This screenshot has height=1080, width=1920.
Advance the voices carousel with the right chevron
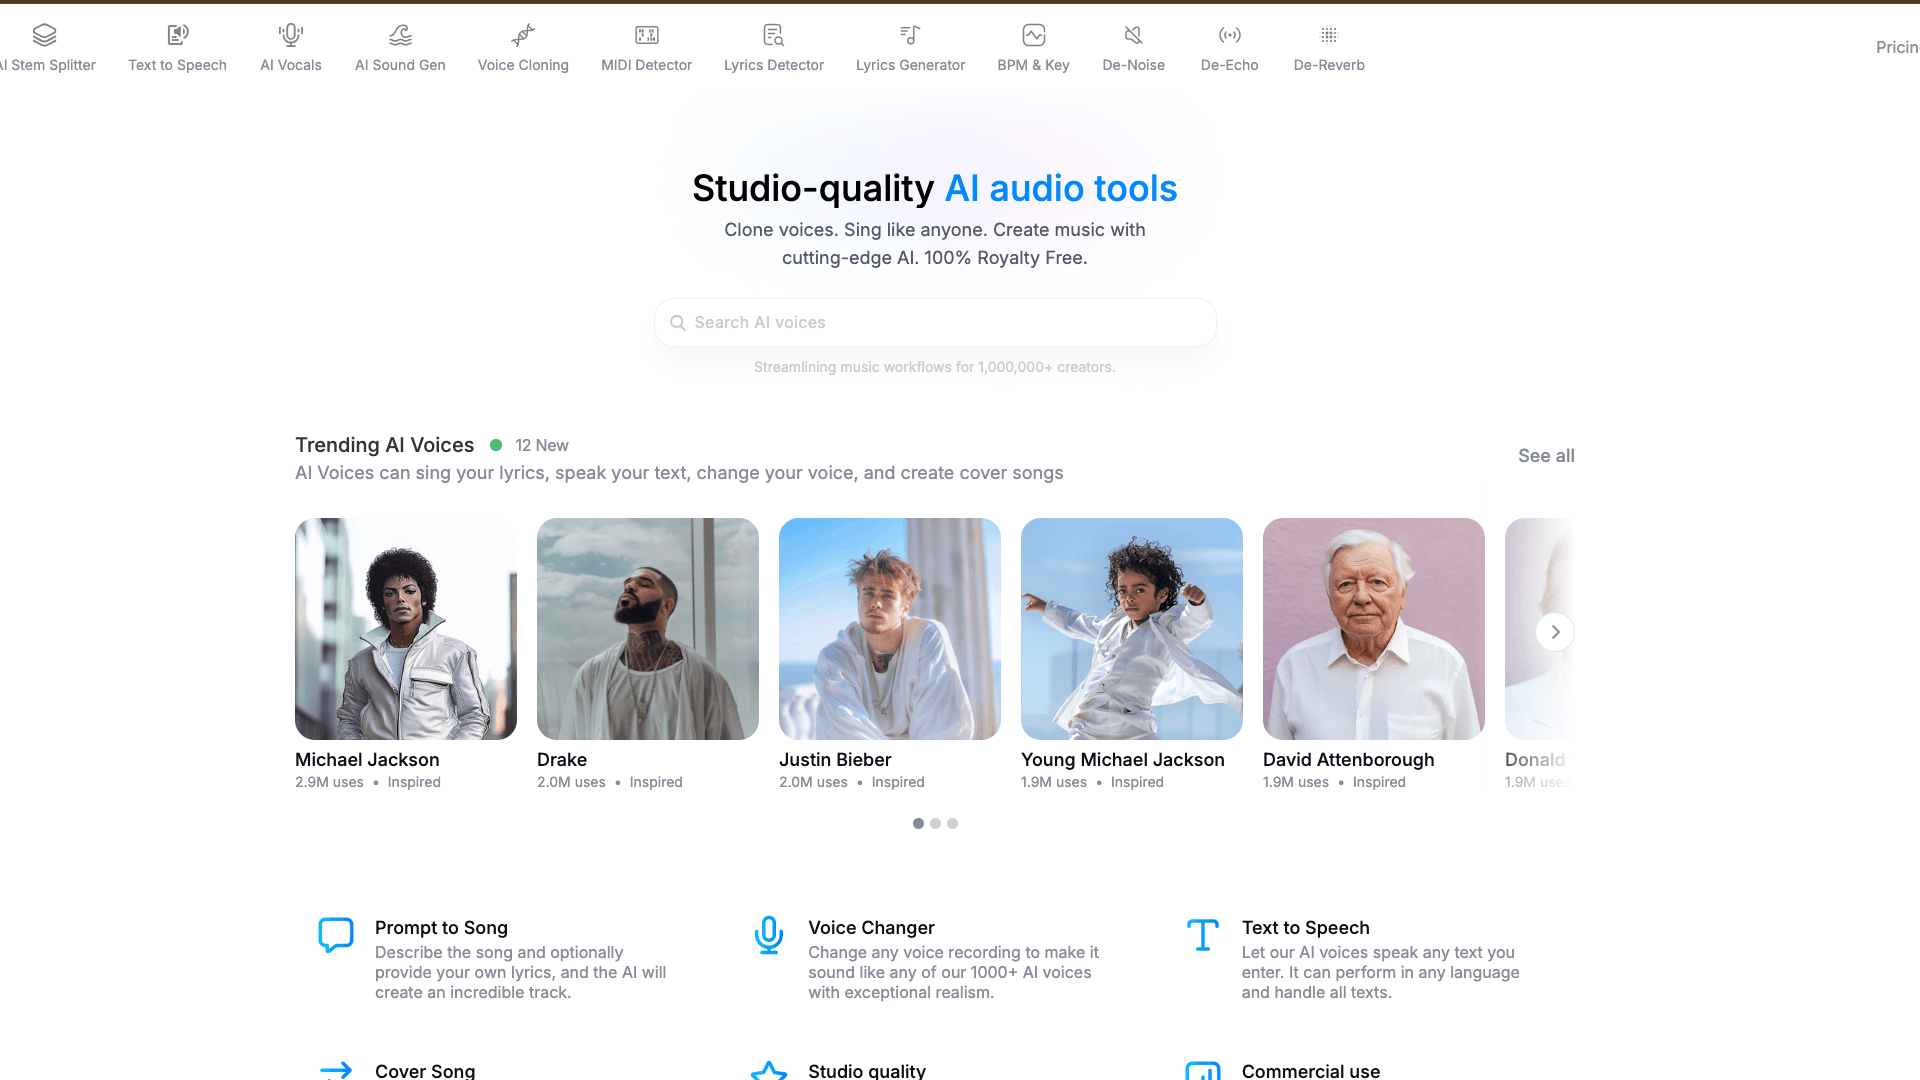(1555, 632)
